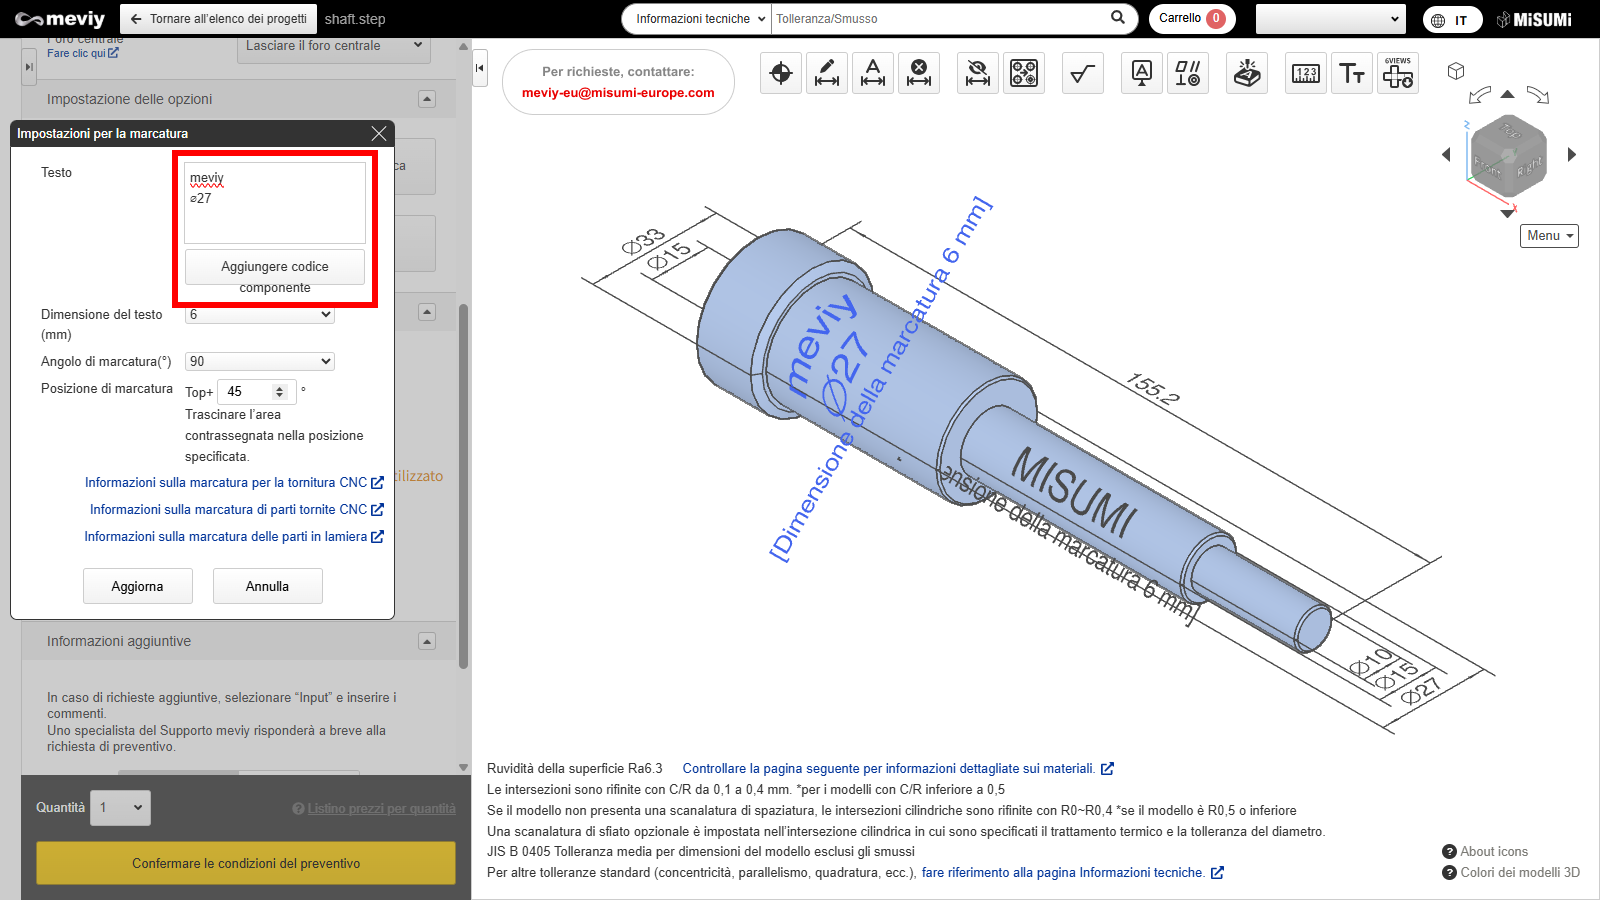
Task: Open the view cube Menu dropdown
Action: tap(1549, 236)
